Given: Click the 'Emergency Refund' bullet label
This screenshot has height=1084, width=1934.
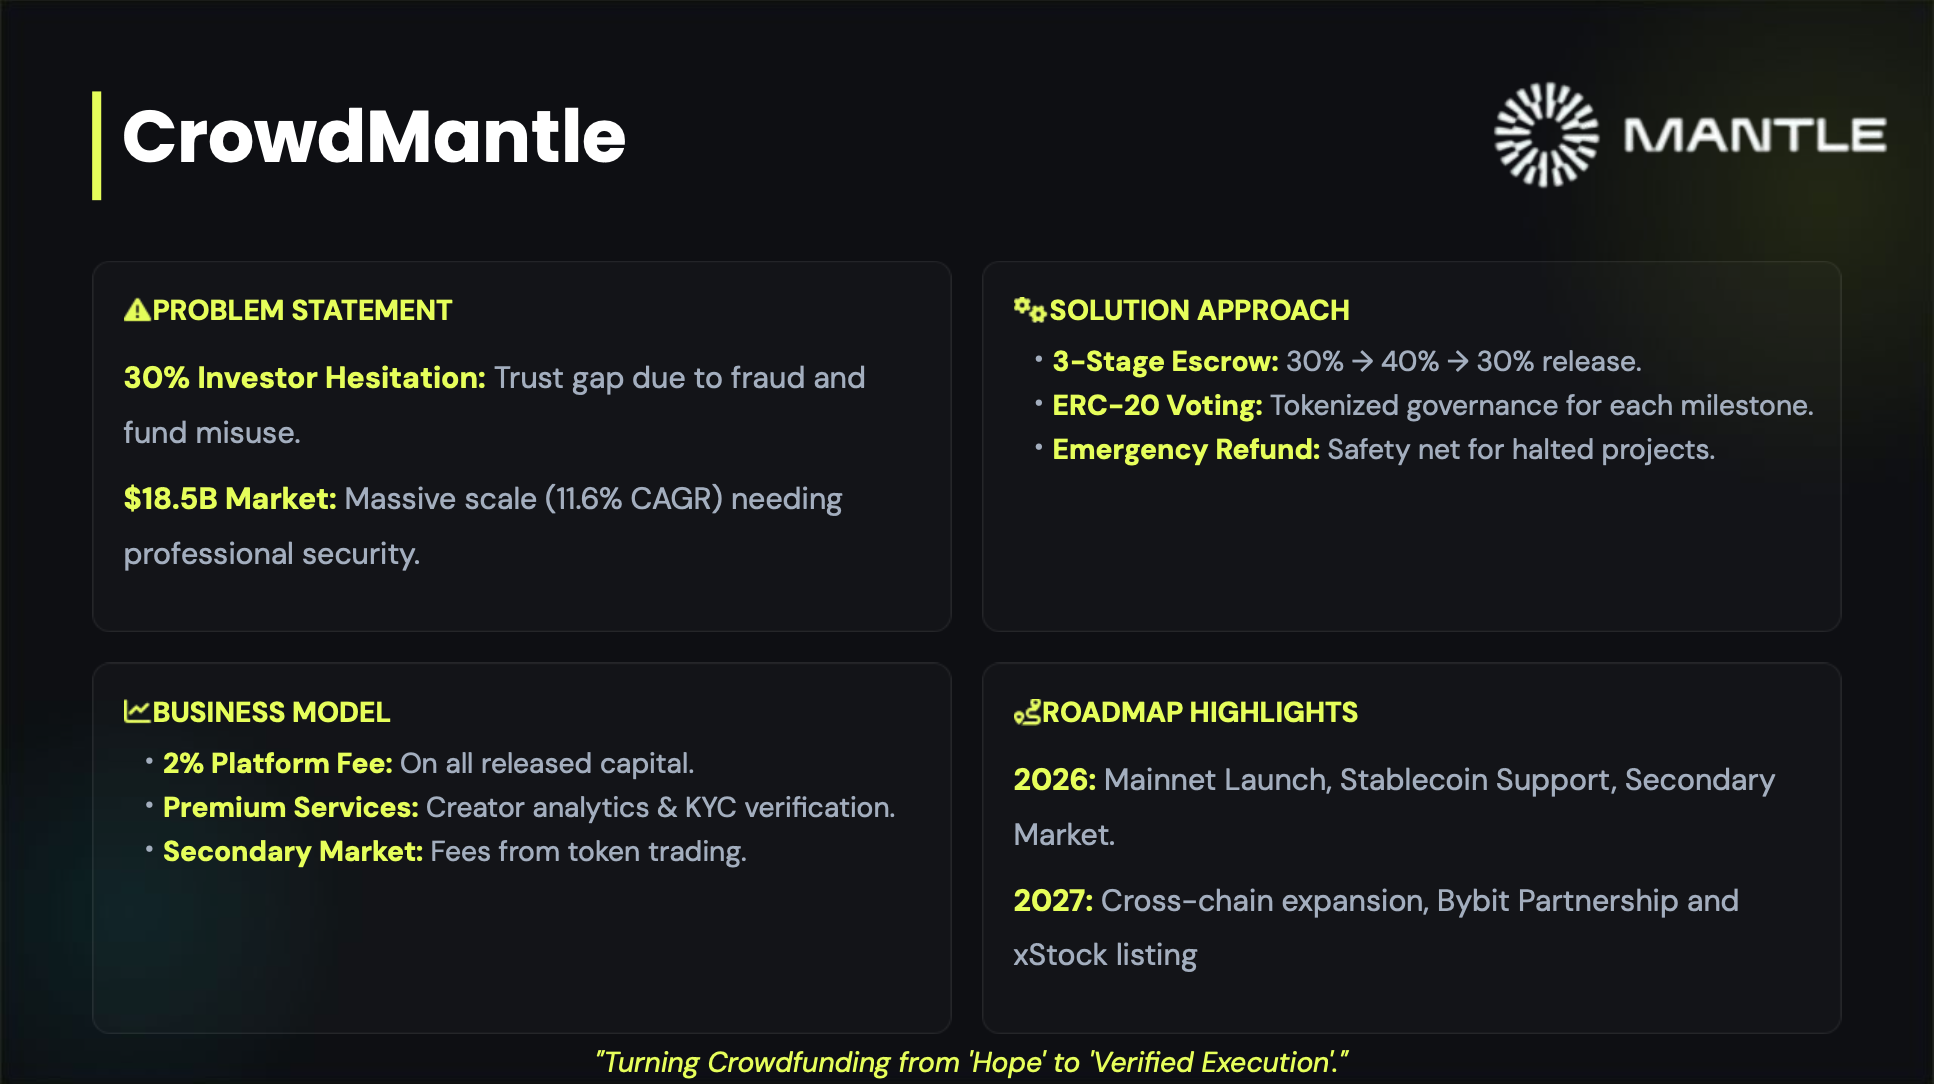Looking at the screenshot, I should pos(1186,449).
